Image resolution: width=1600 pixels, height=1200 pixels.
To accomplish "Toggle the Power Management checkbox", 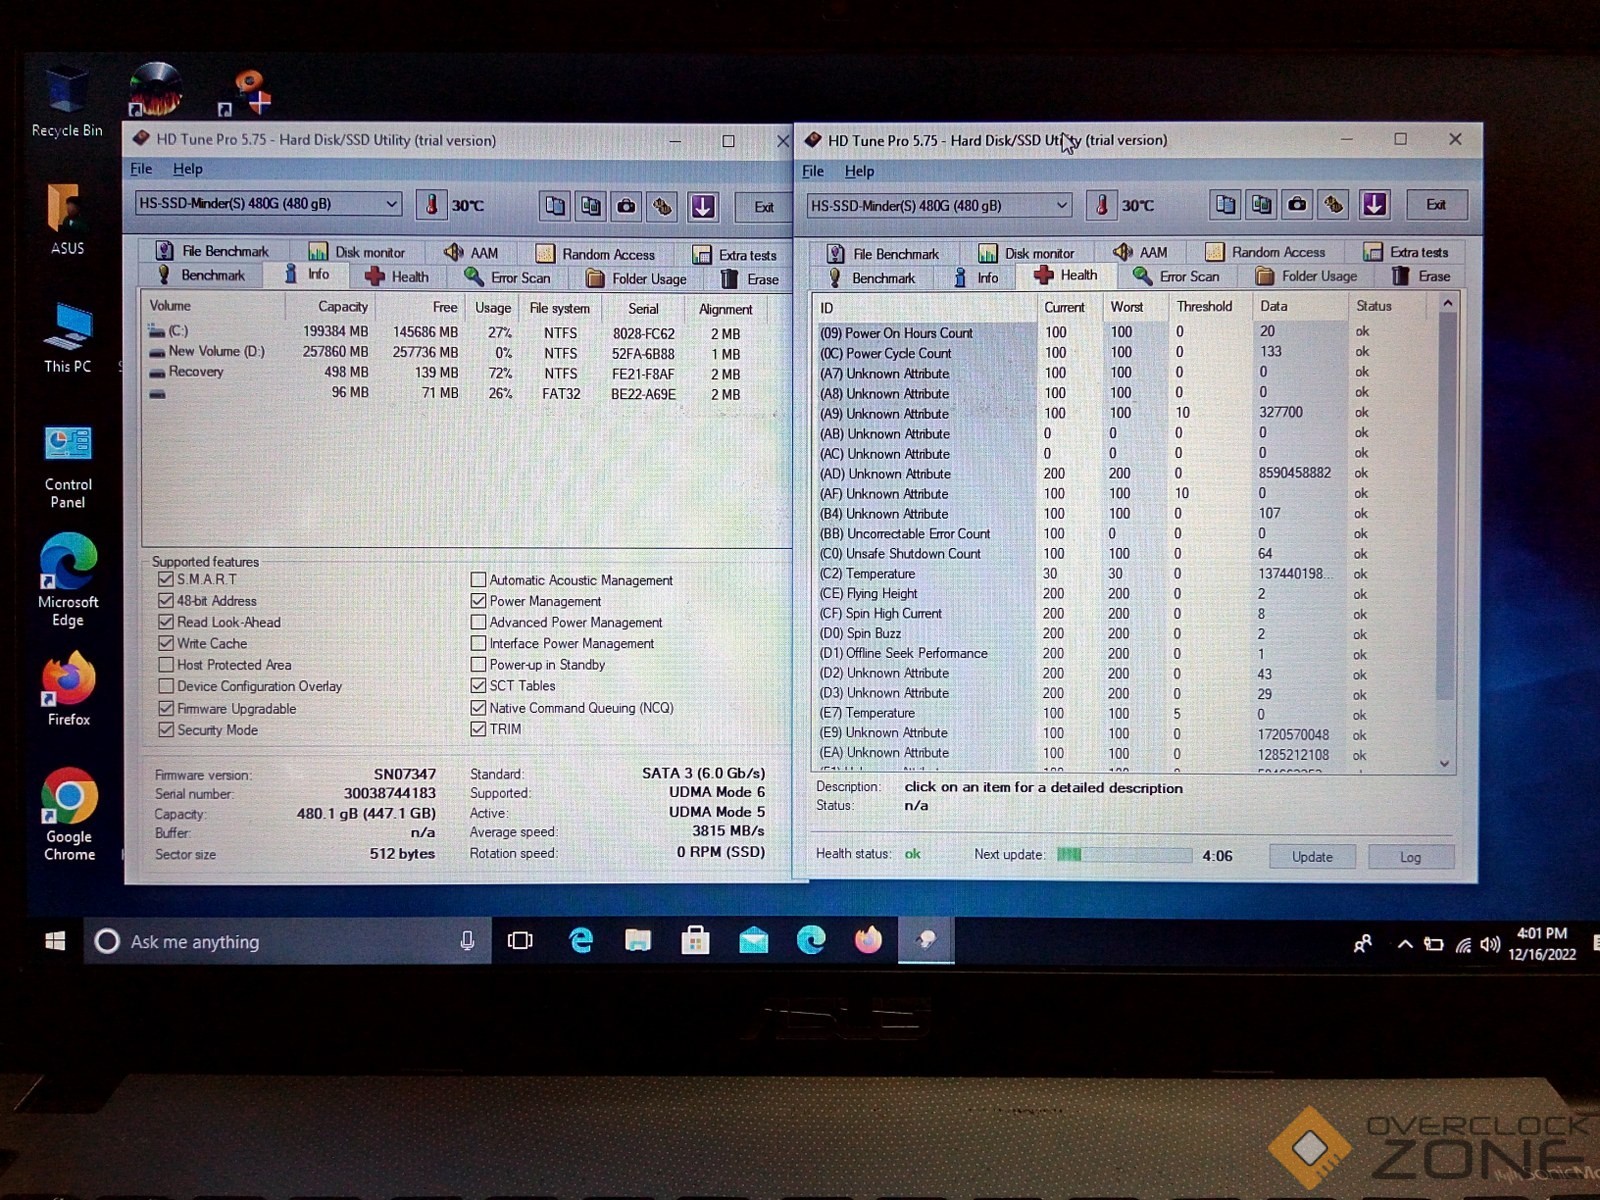I will pos(478,601).
